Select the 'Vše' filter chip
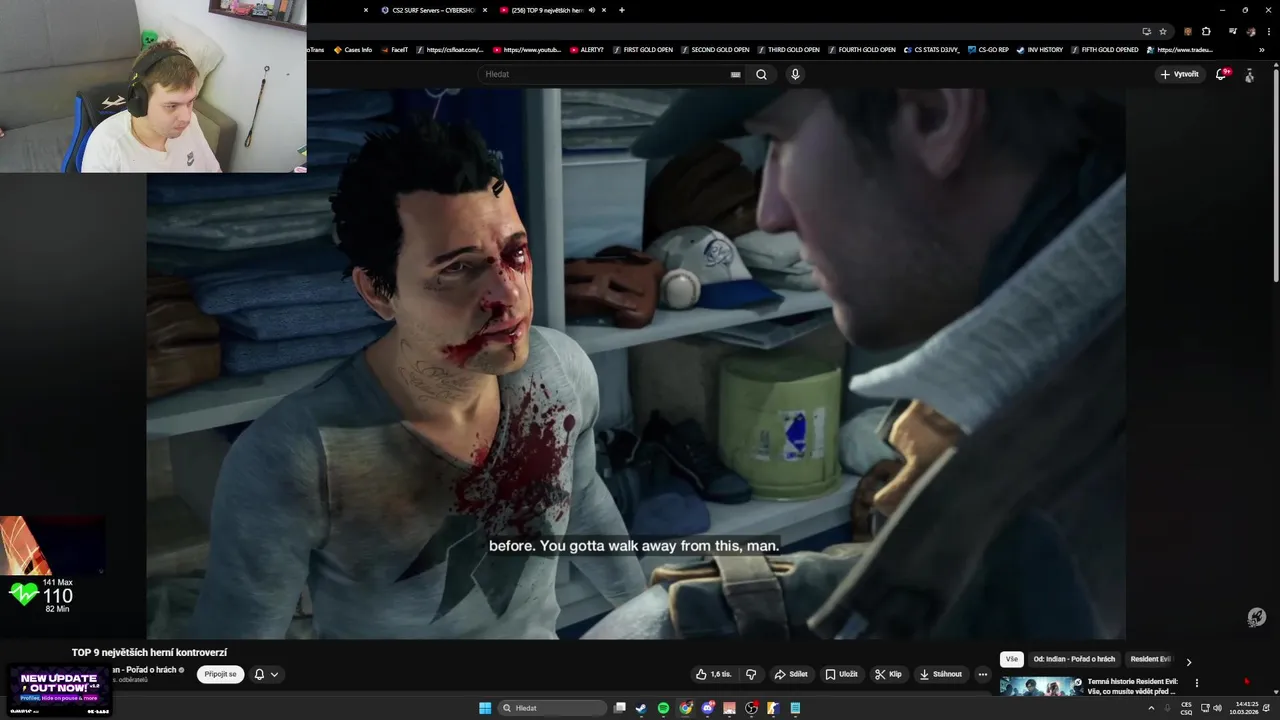This screenshot has height=720, width=1280. [x=1012, y=659]
